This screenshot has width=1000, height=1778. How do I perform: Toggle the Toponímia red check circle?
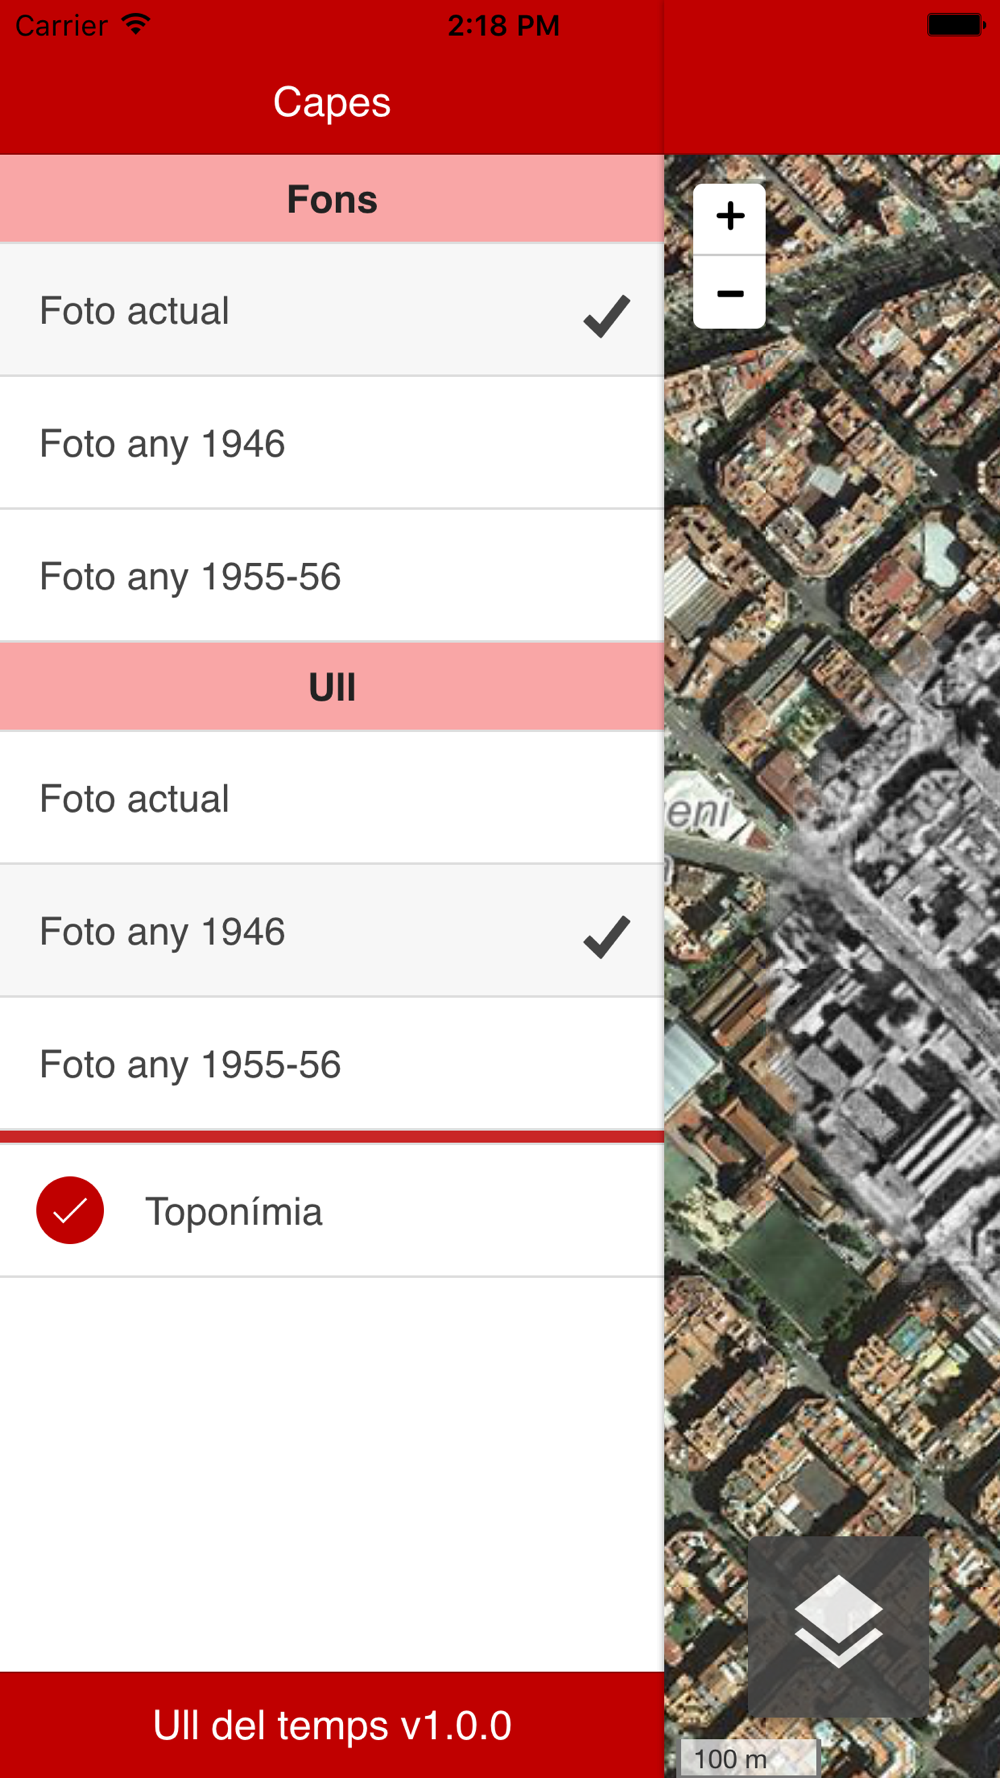[x=70, y=1210]
